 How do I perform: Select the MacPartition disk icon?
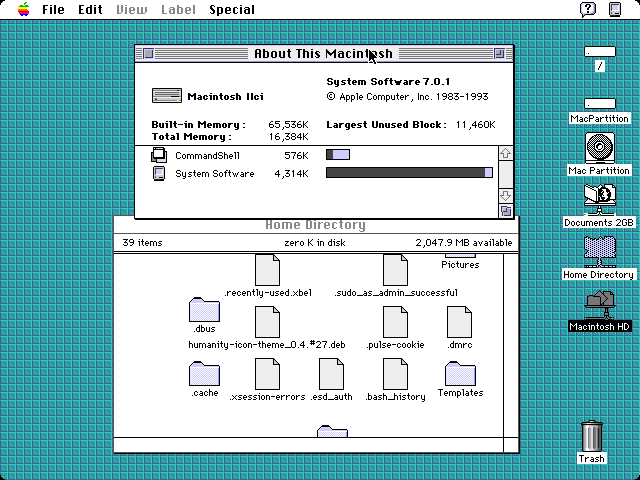pyautogui.click(x=600, y=104)
